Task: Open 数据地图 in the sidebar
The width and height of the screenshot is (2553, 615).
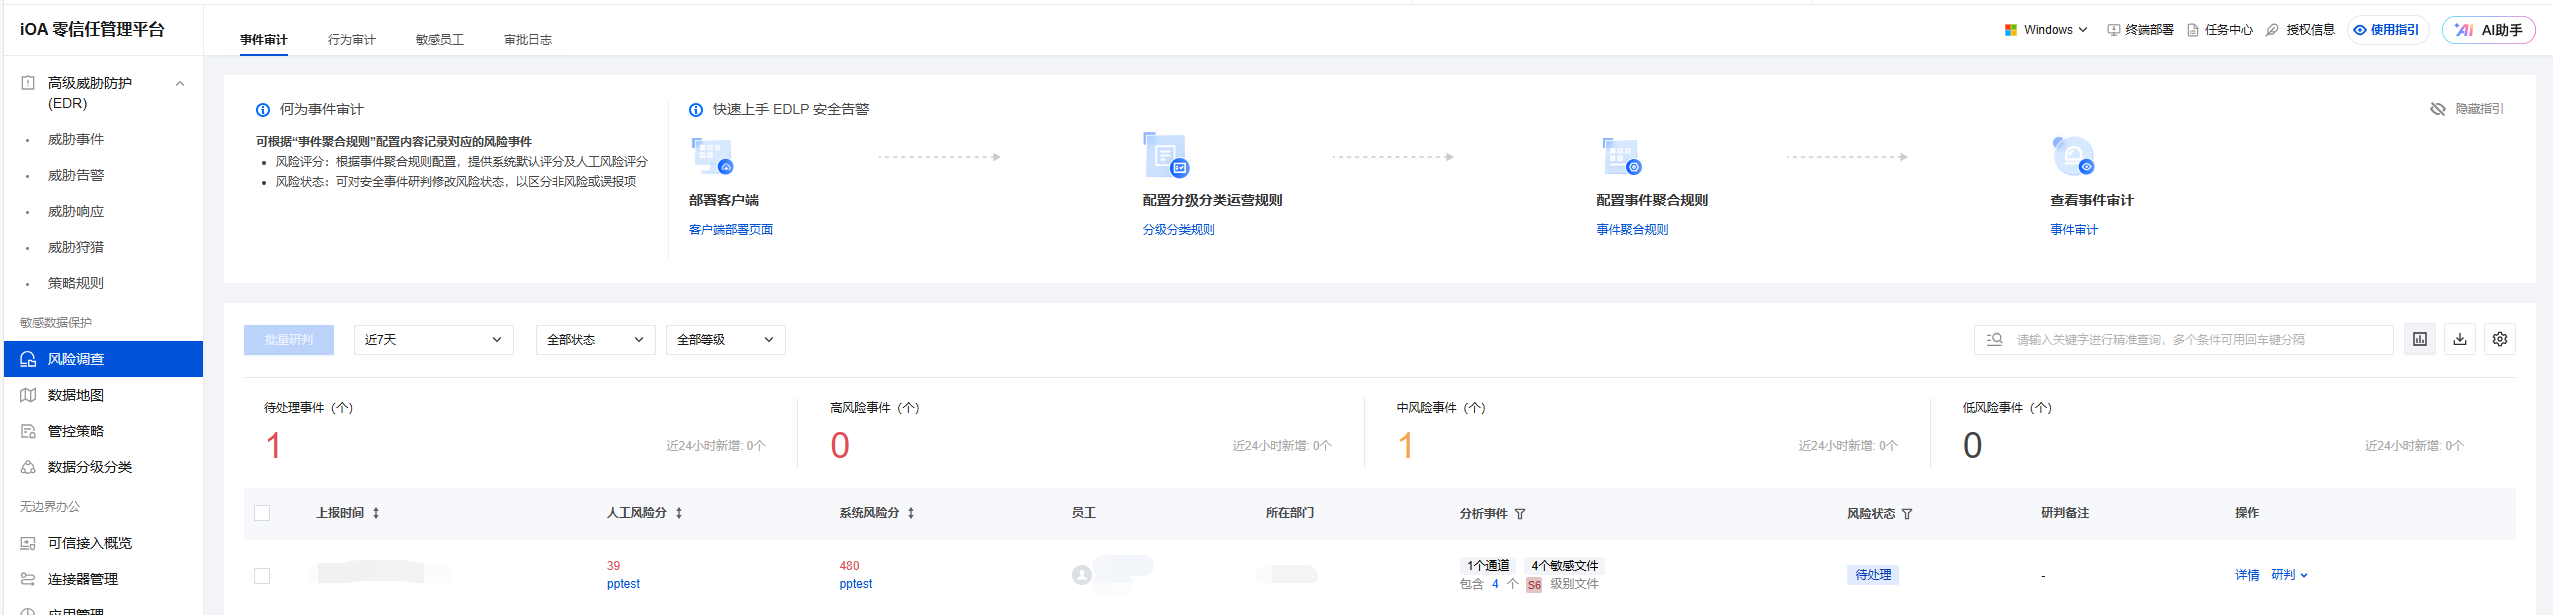Action: click(x=76, y=395)
